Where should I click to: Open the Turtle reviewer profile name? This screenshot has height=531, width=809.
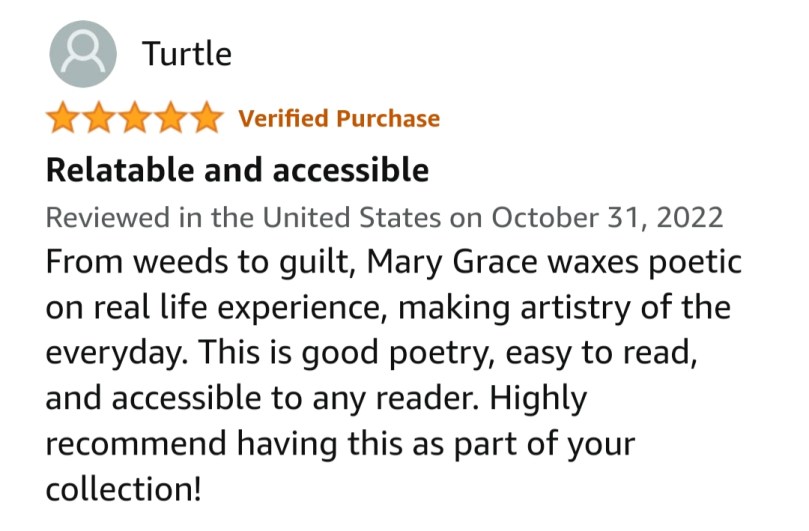click(187, 53)
